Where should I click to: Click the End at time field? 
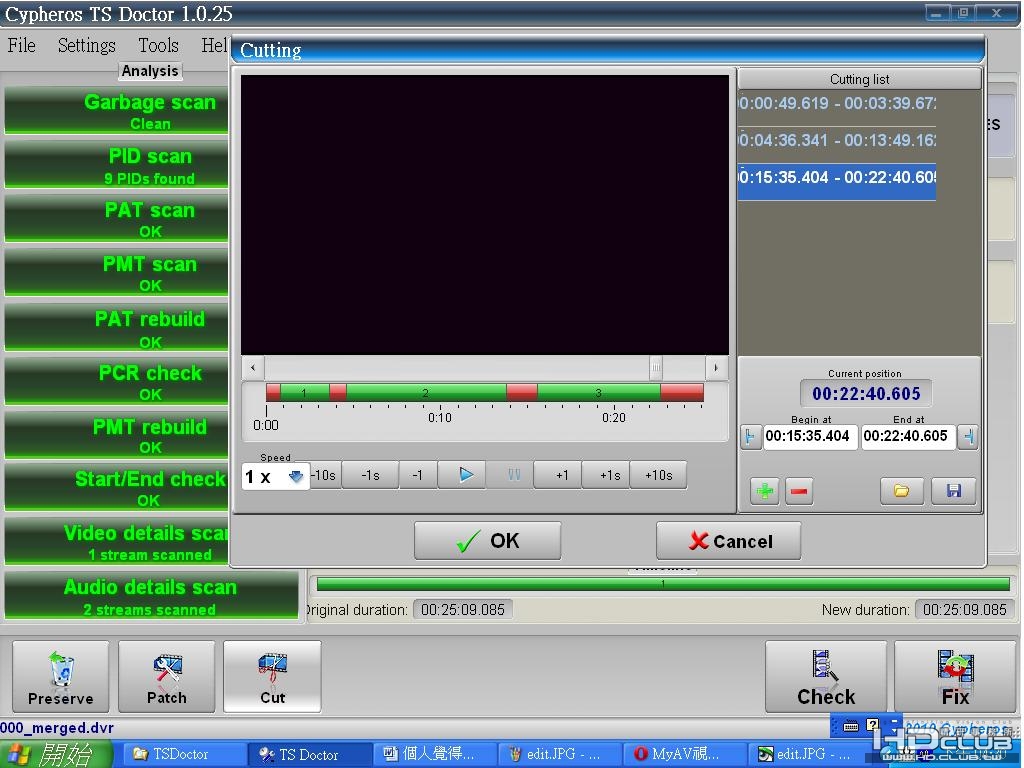pos(906,436)
